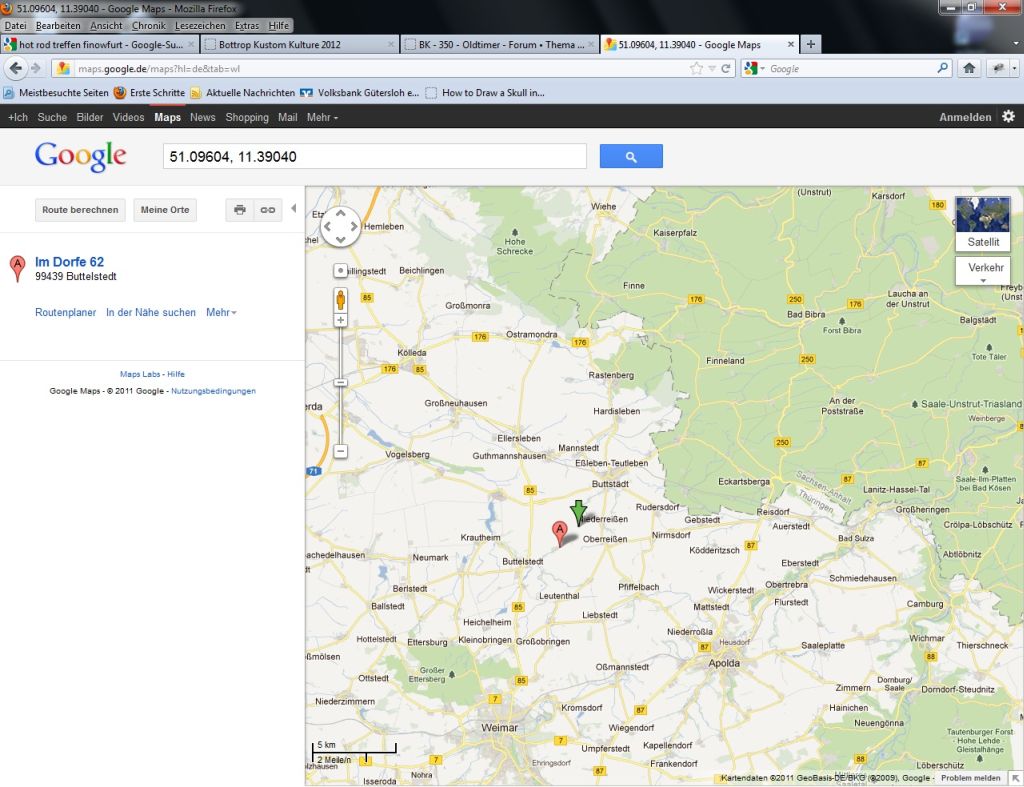
Task: Switch map to Satellit view
Action: pyautogui.click(x=983, y=224)
